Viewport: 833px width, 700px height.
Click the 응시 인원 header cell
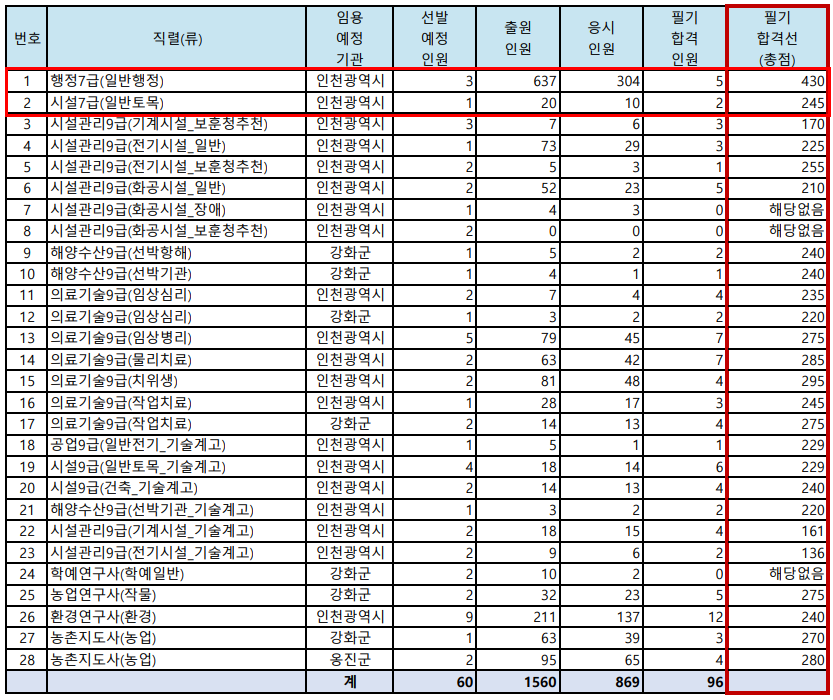coord(601,38)
